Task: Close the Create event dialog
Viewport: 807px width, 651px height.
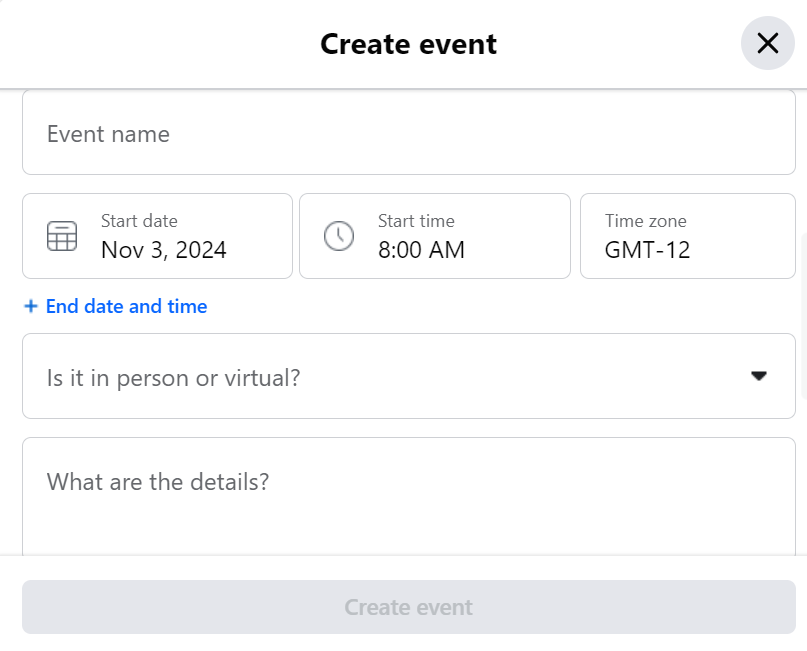Action: (767, 43)
